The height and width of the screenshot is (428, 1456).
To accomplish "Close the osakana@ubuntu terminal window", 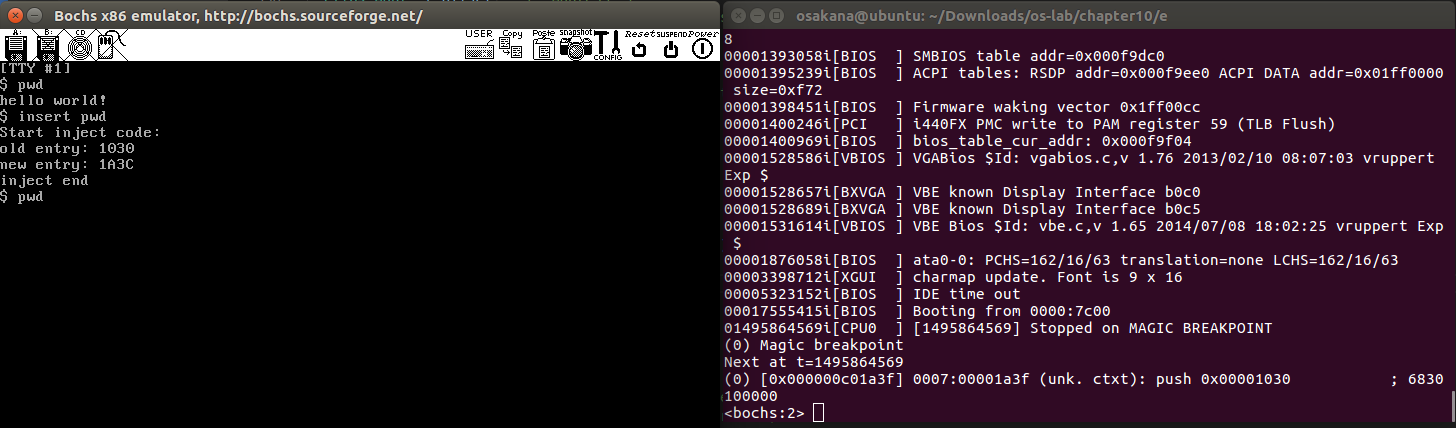I will 739,16.
